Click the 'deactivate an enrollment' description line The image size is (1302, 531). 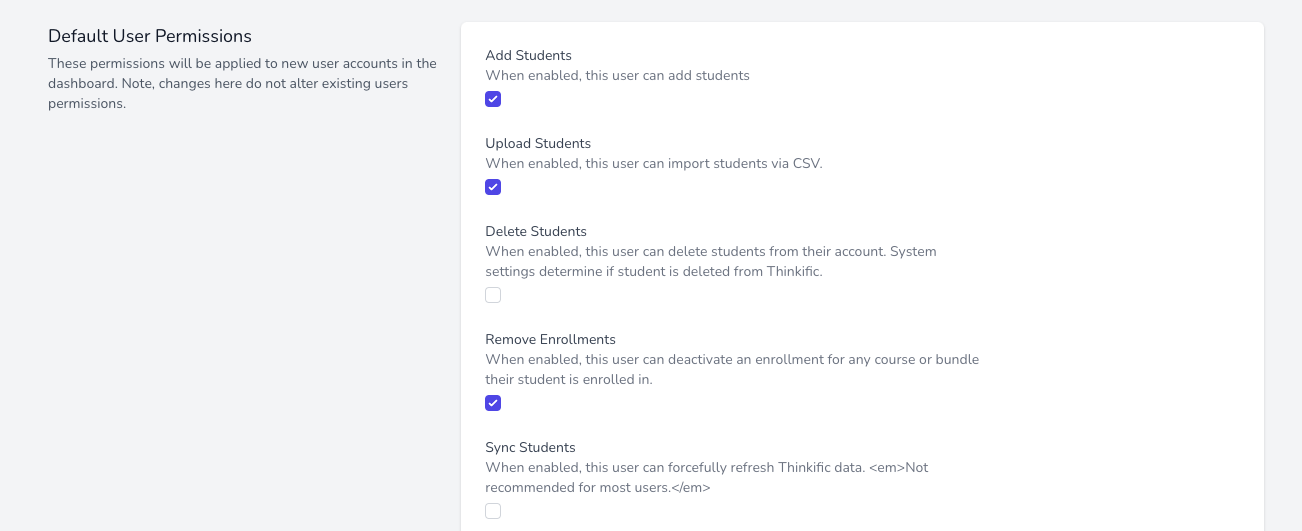coord(732,359)
